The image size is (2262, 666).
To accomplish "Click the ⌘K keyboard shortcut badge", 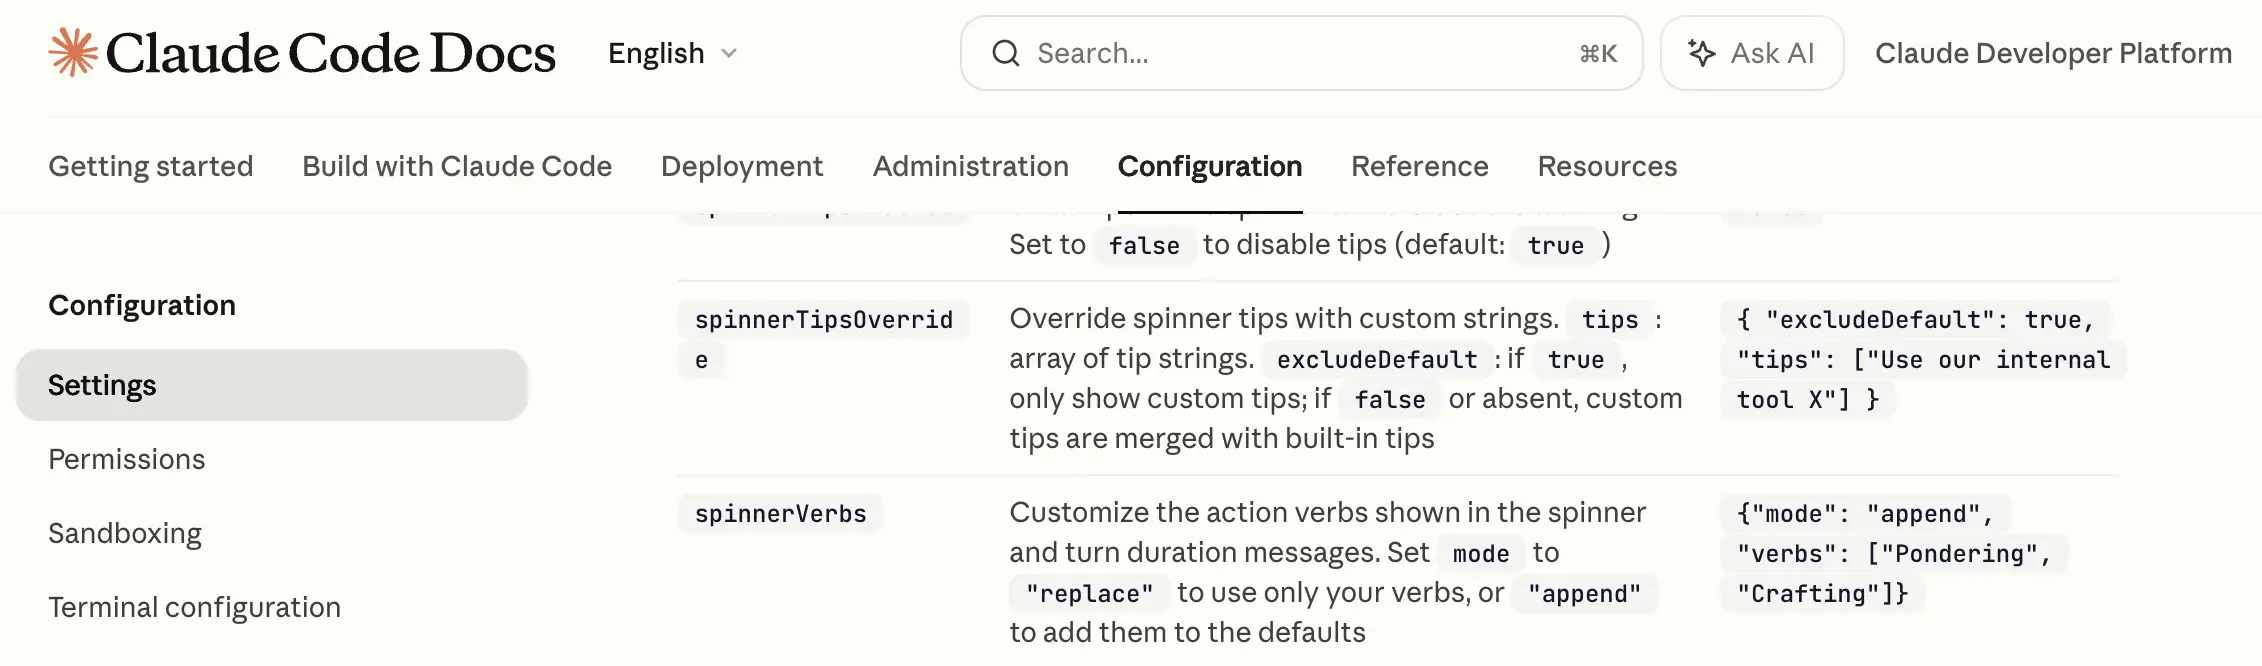I will click(1597, 55).
